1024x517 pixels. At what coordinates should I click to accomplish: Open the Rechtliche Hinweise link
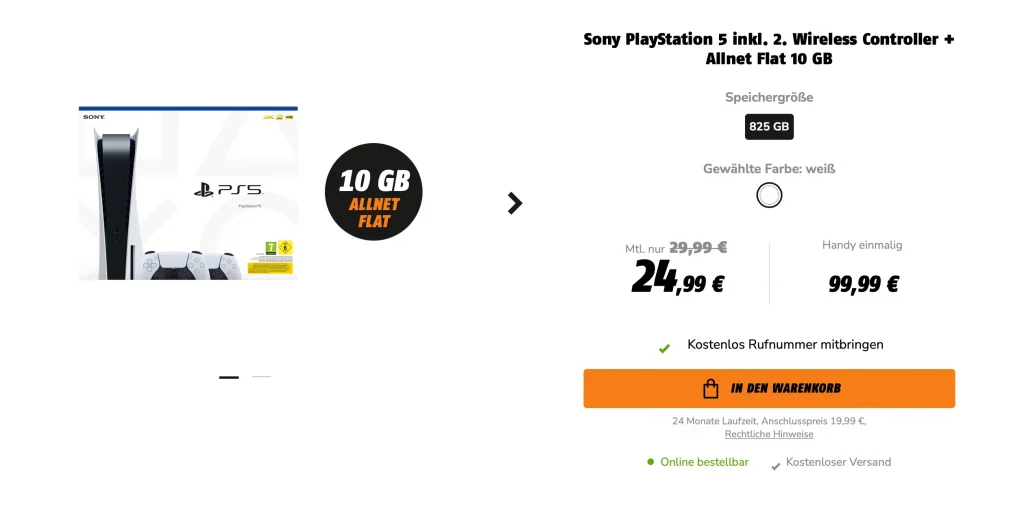click(769, 435)
